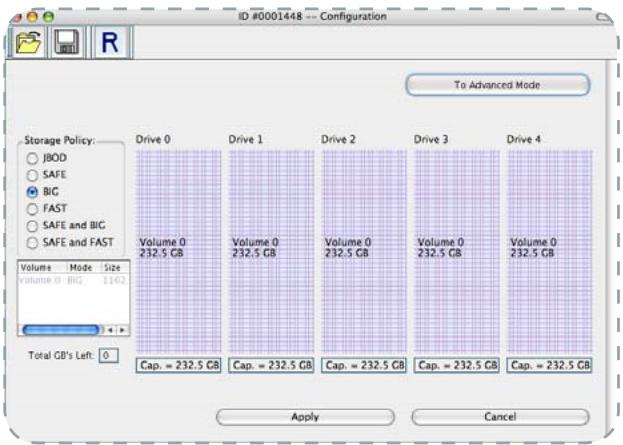This screenshot has width=623, height=445.
Task: Click Drive 0 capacity box
Action: 178,365
